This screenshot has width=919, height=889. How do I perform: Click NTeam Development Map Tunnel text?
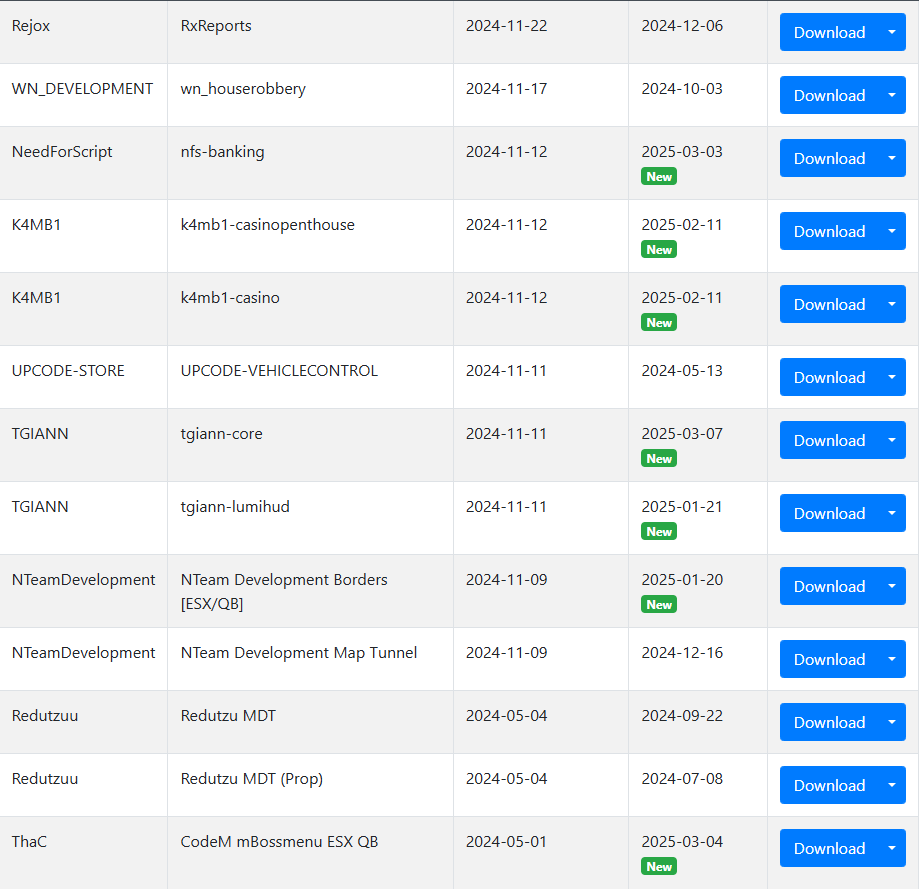point(299,652)
